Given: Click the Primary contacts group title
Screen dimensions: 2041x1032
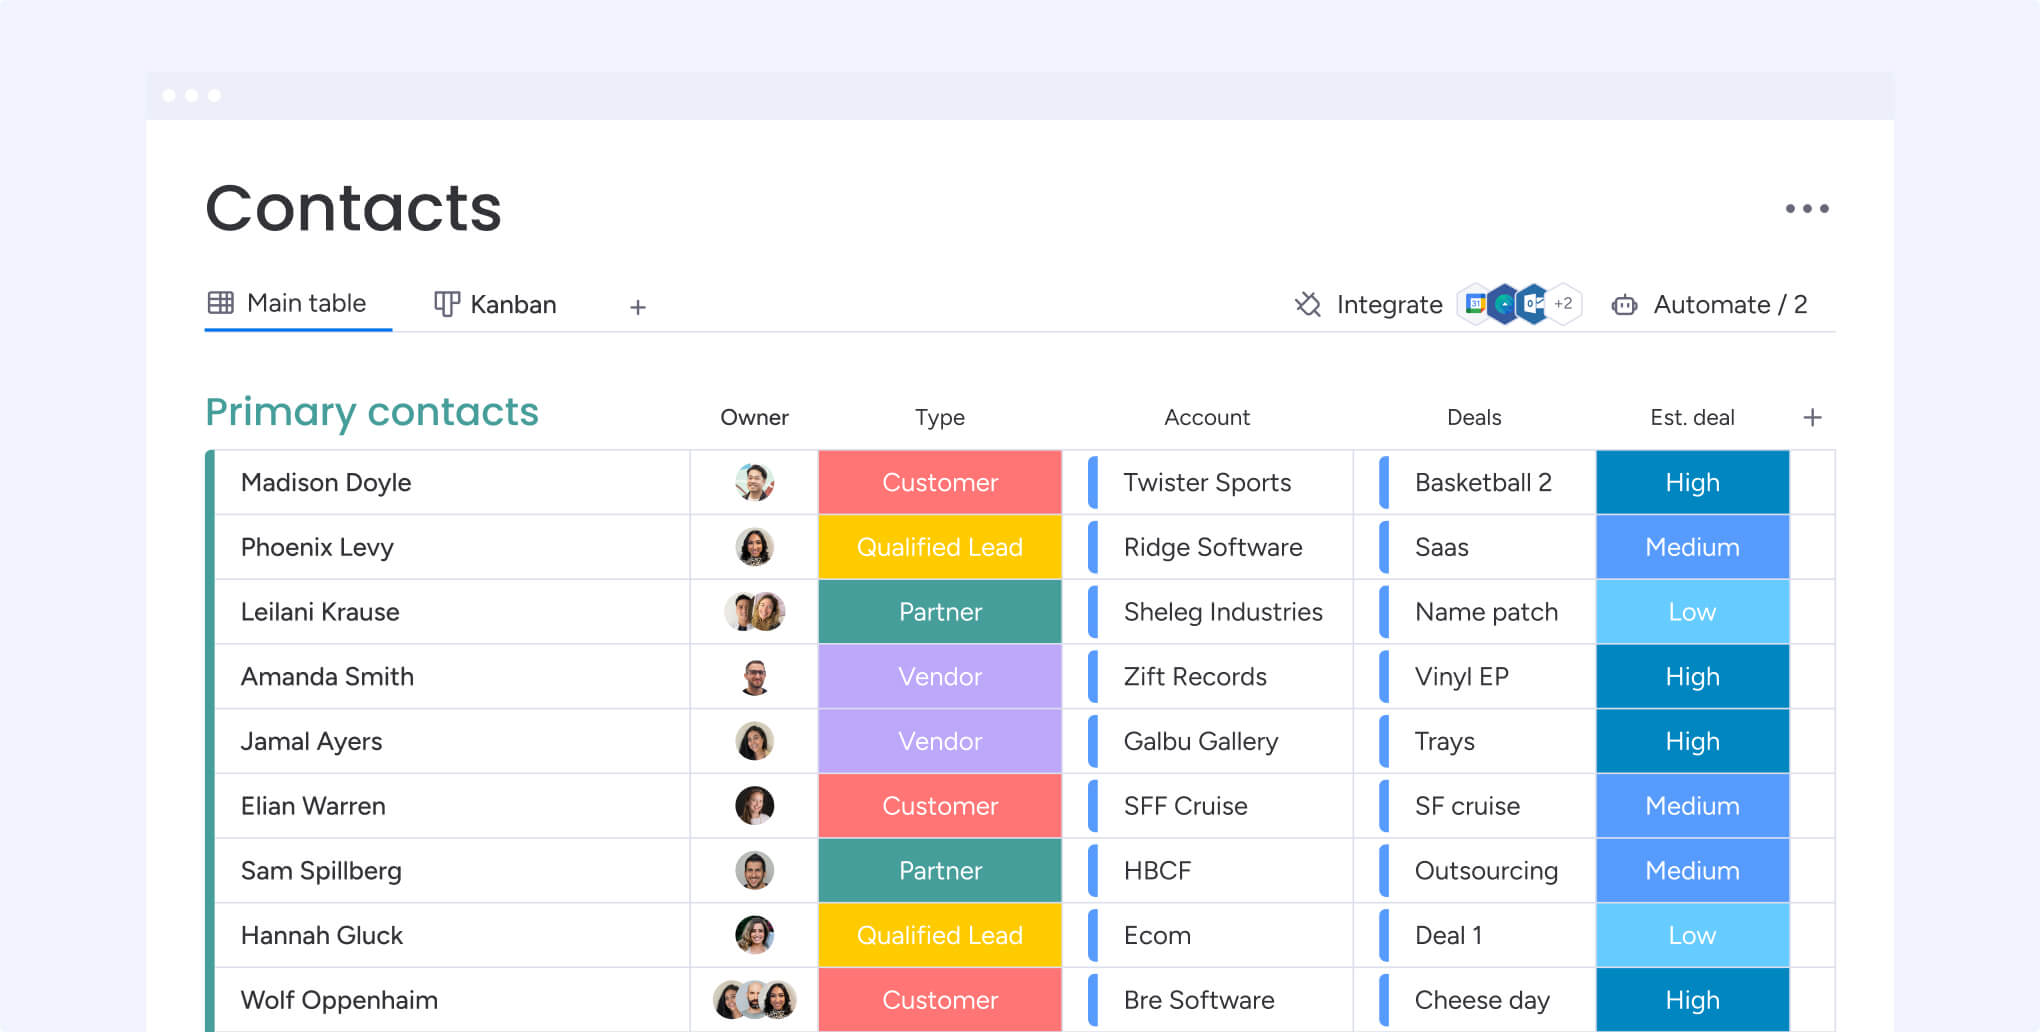Looking at the screenshot, I should point(372,412).
